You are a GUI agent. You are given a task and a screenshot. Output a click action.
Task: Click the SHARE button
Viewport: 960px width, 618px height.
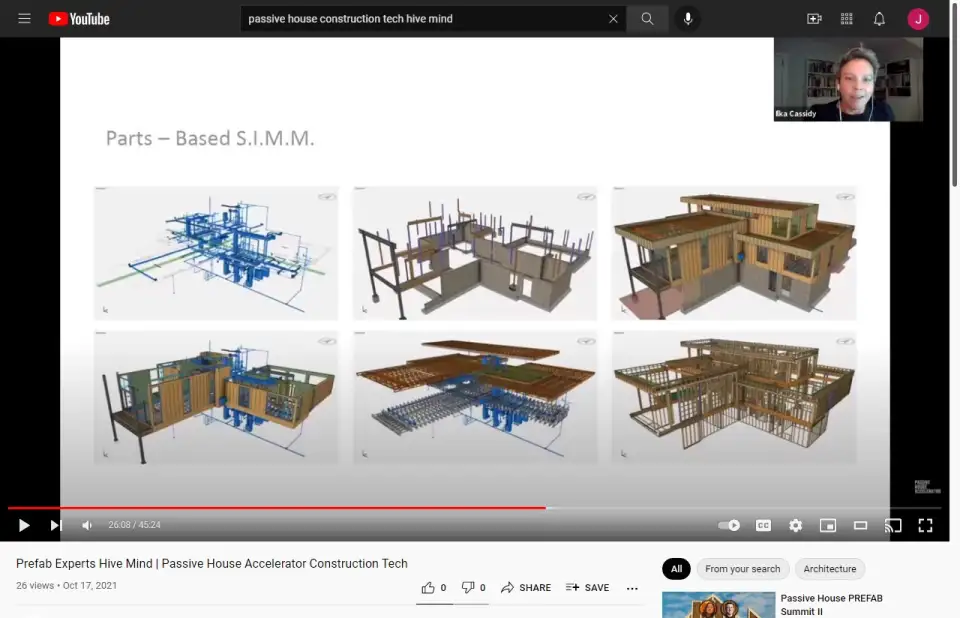coord(526,588)
